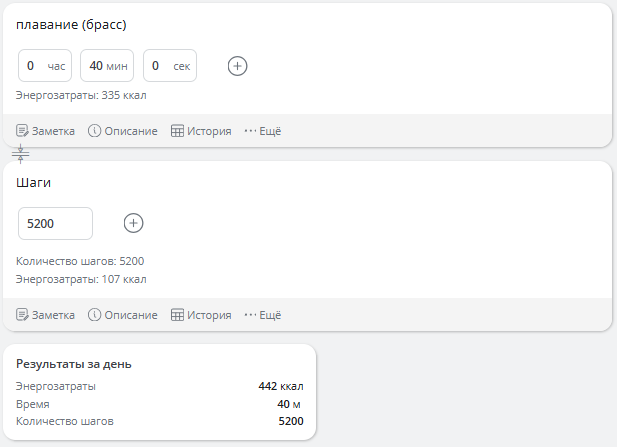Click the Шаги card title
Image resolution: width=617 pixels, height=447 pixels.
coord(34,183)
